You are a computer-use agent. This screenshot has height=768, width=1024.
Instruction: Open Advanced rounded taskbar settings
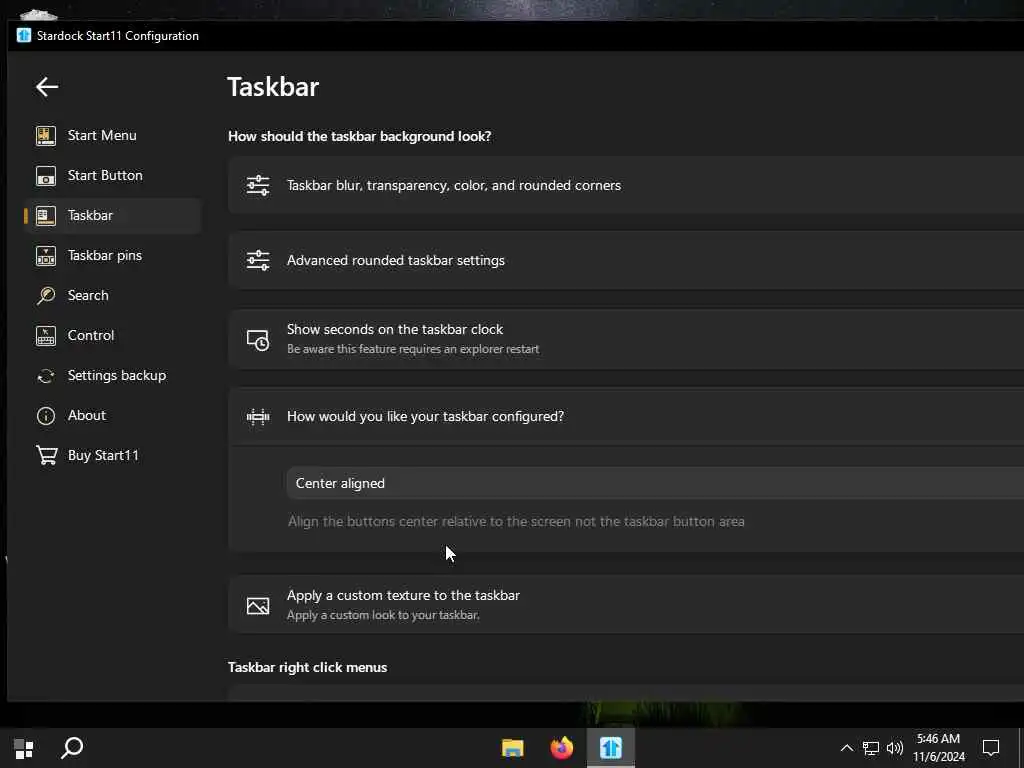coord(626,260)
